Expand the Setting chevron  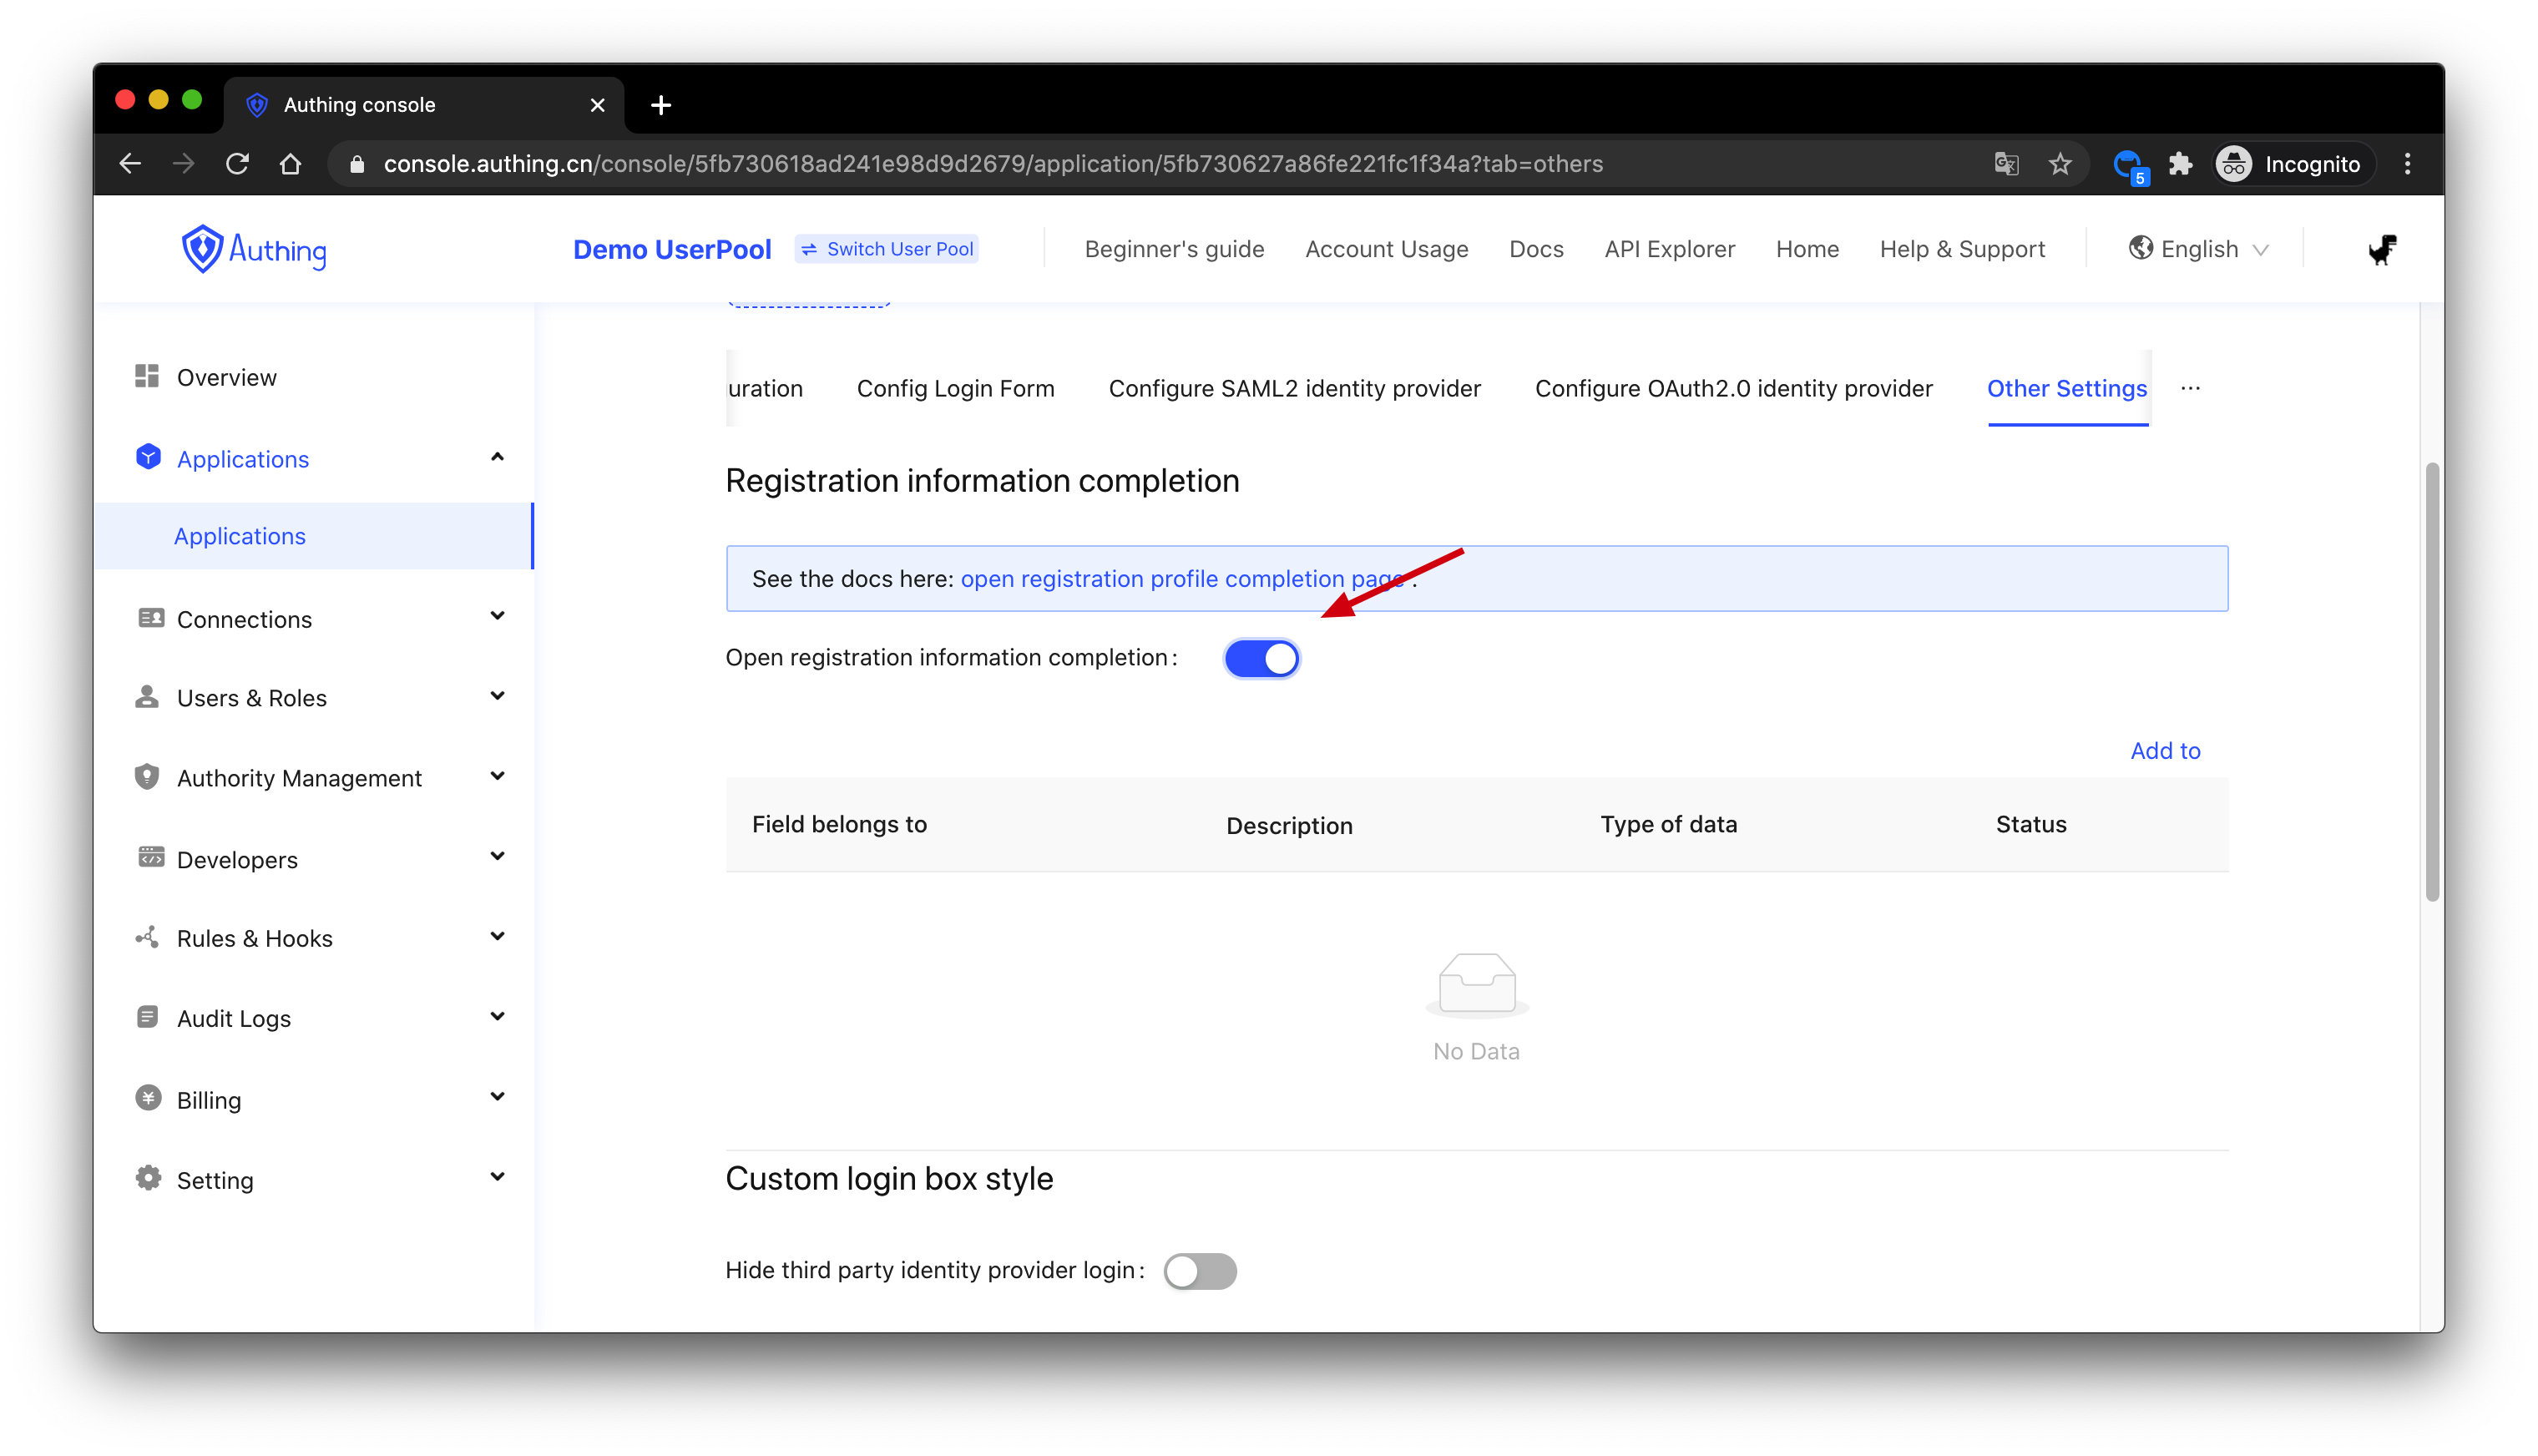(497, 1177)
